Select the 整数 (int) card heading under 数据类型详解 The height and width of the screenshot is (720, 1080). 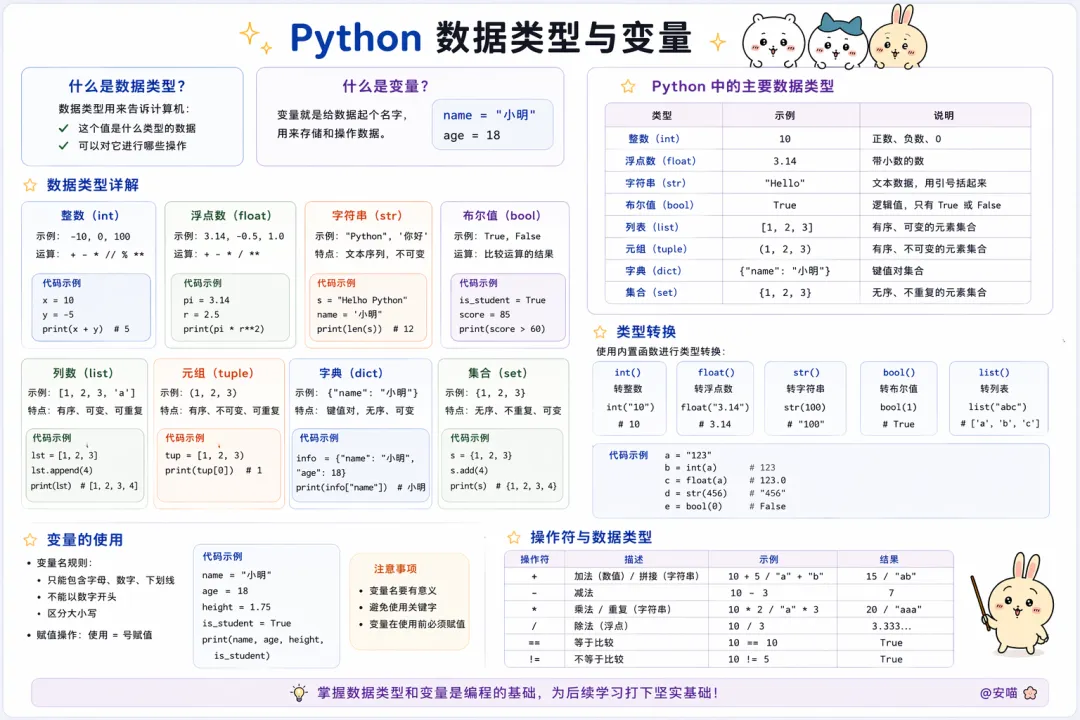tap(90, 216)
